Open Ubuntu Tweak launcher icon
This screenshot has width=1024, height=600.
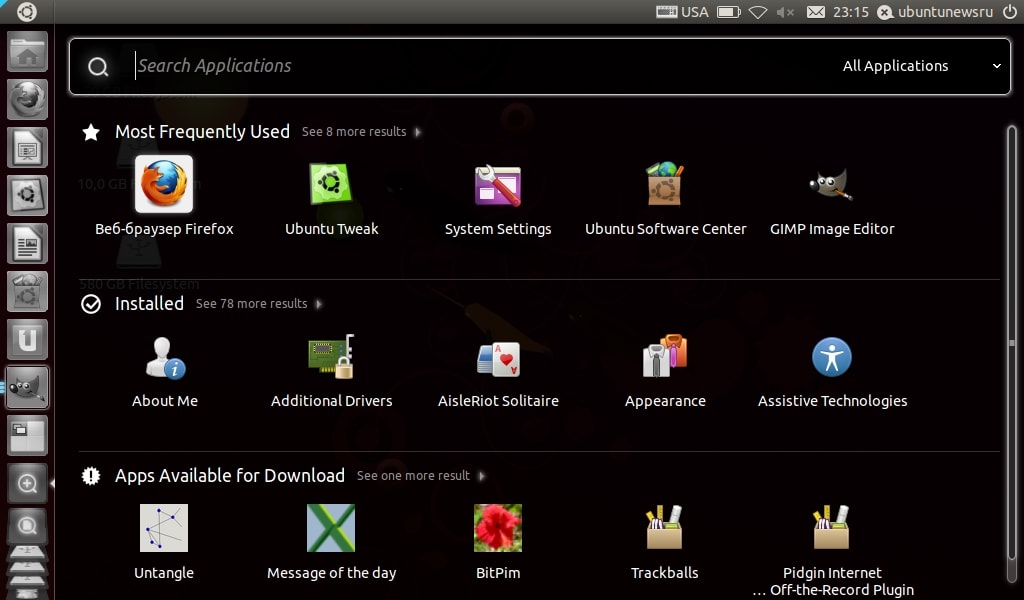pyautogui.click(x=27, y=195)
